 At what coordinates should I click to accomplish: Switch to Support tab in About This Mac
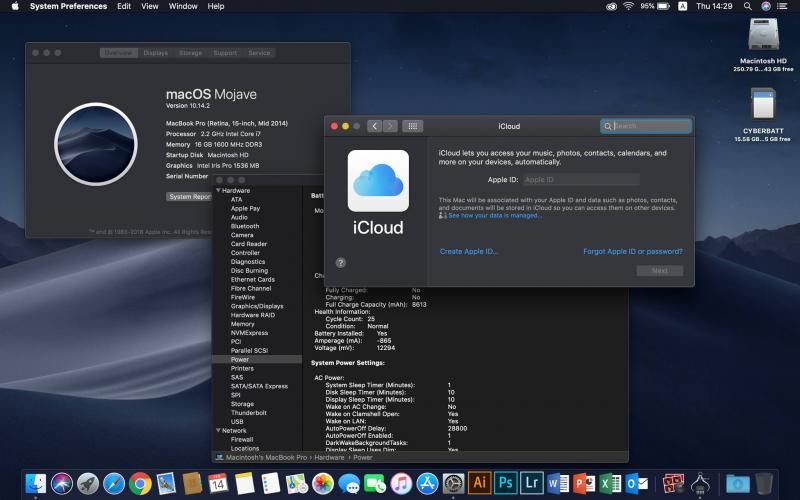coord(225,53)
